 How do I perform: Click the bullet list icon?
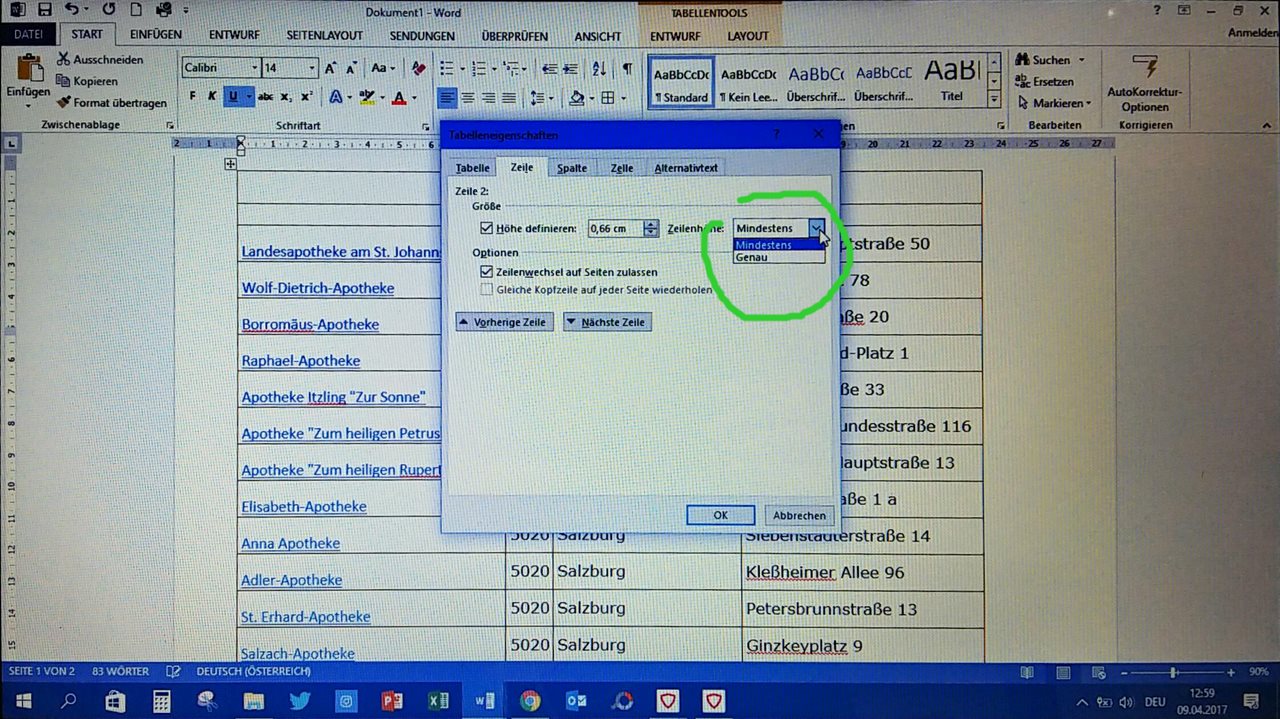(x=446, y=68)
